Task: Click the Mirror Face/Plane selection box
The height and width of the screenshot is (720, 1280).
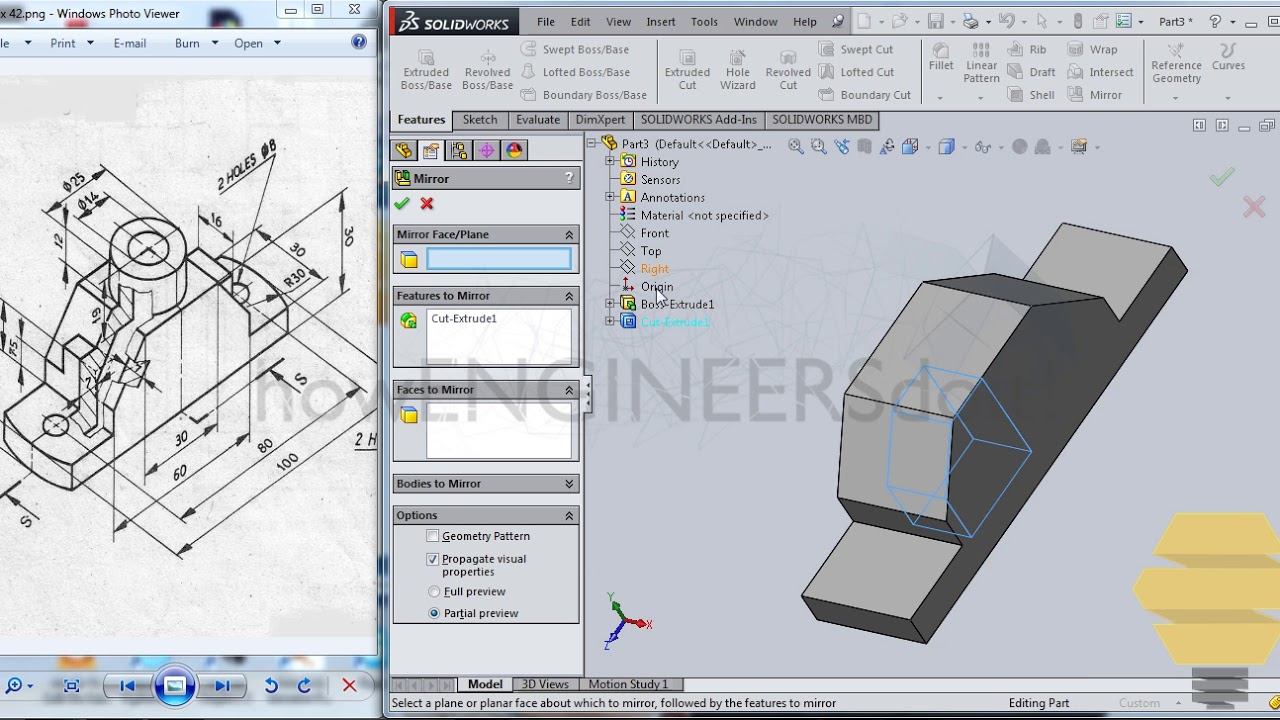Action: [499, 260]
